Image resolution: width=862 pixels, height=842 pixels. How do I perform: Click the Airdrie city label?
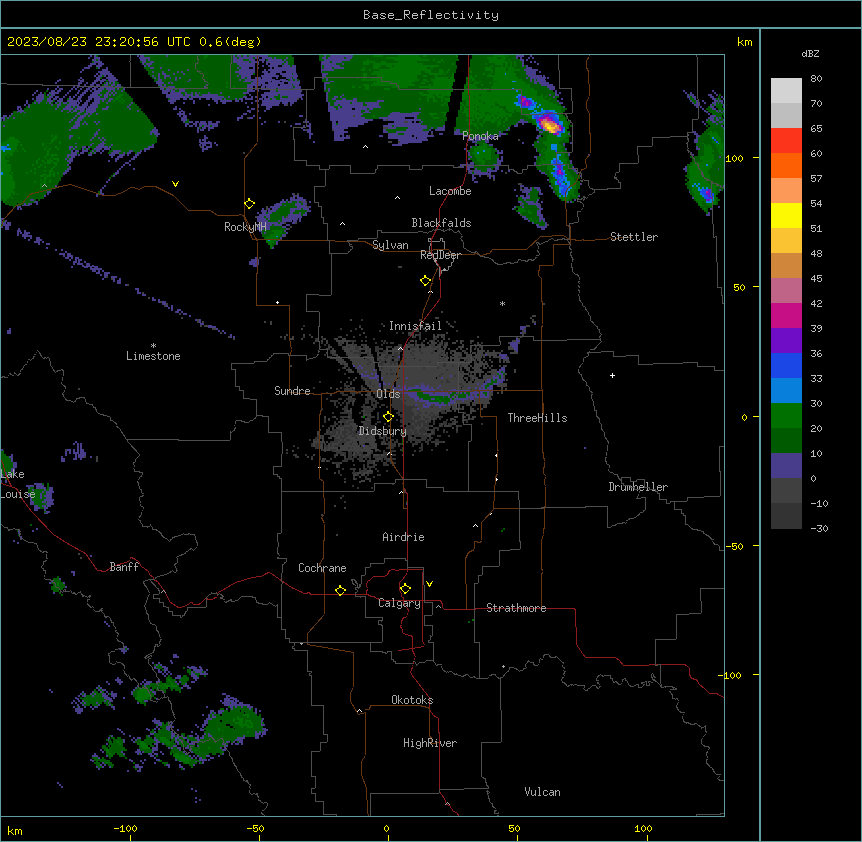404,537
